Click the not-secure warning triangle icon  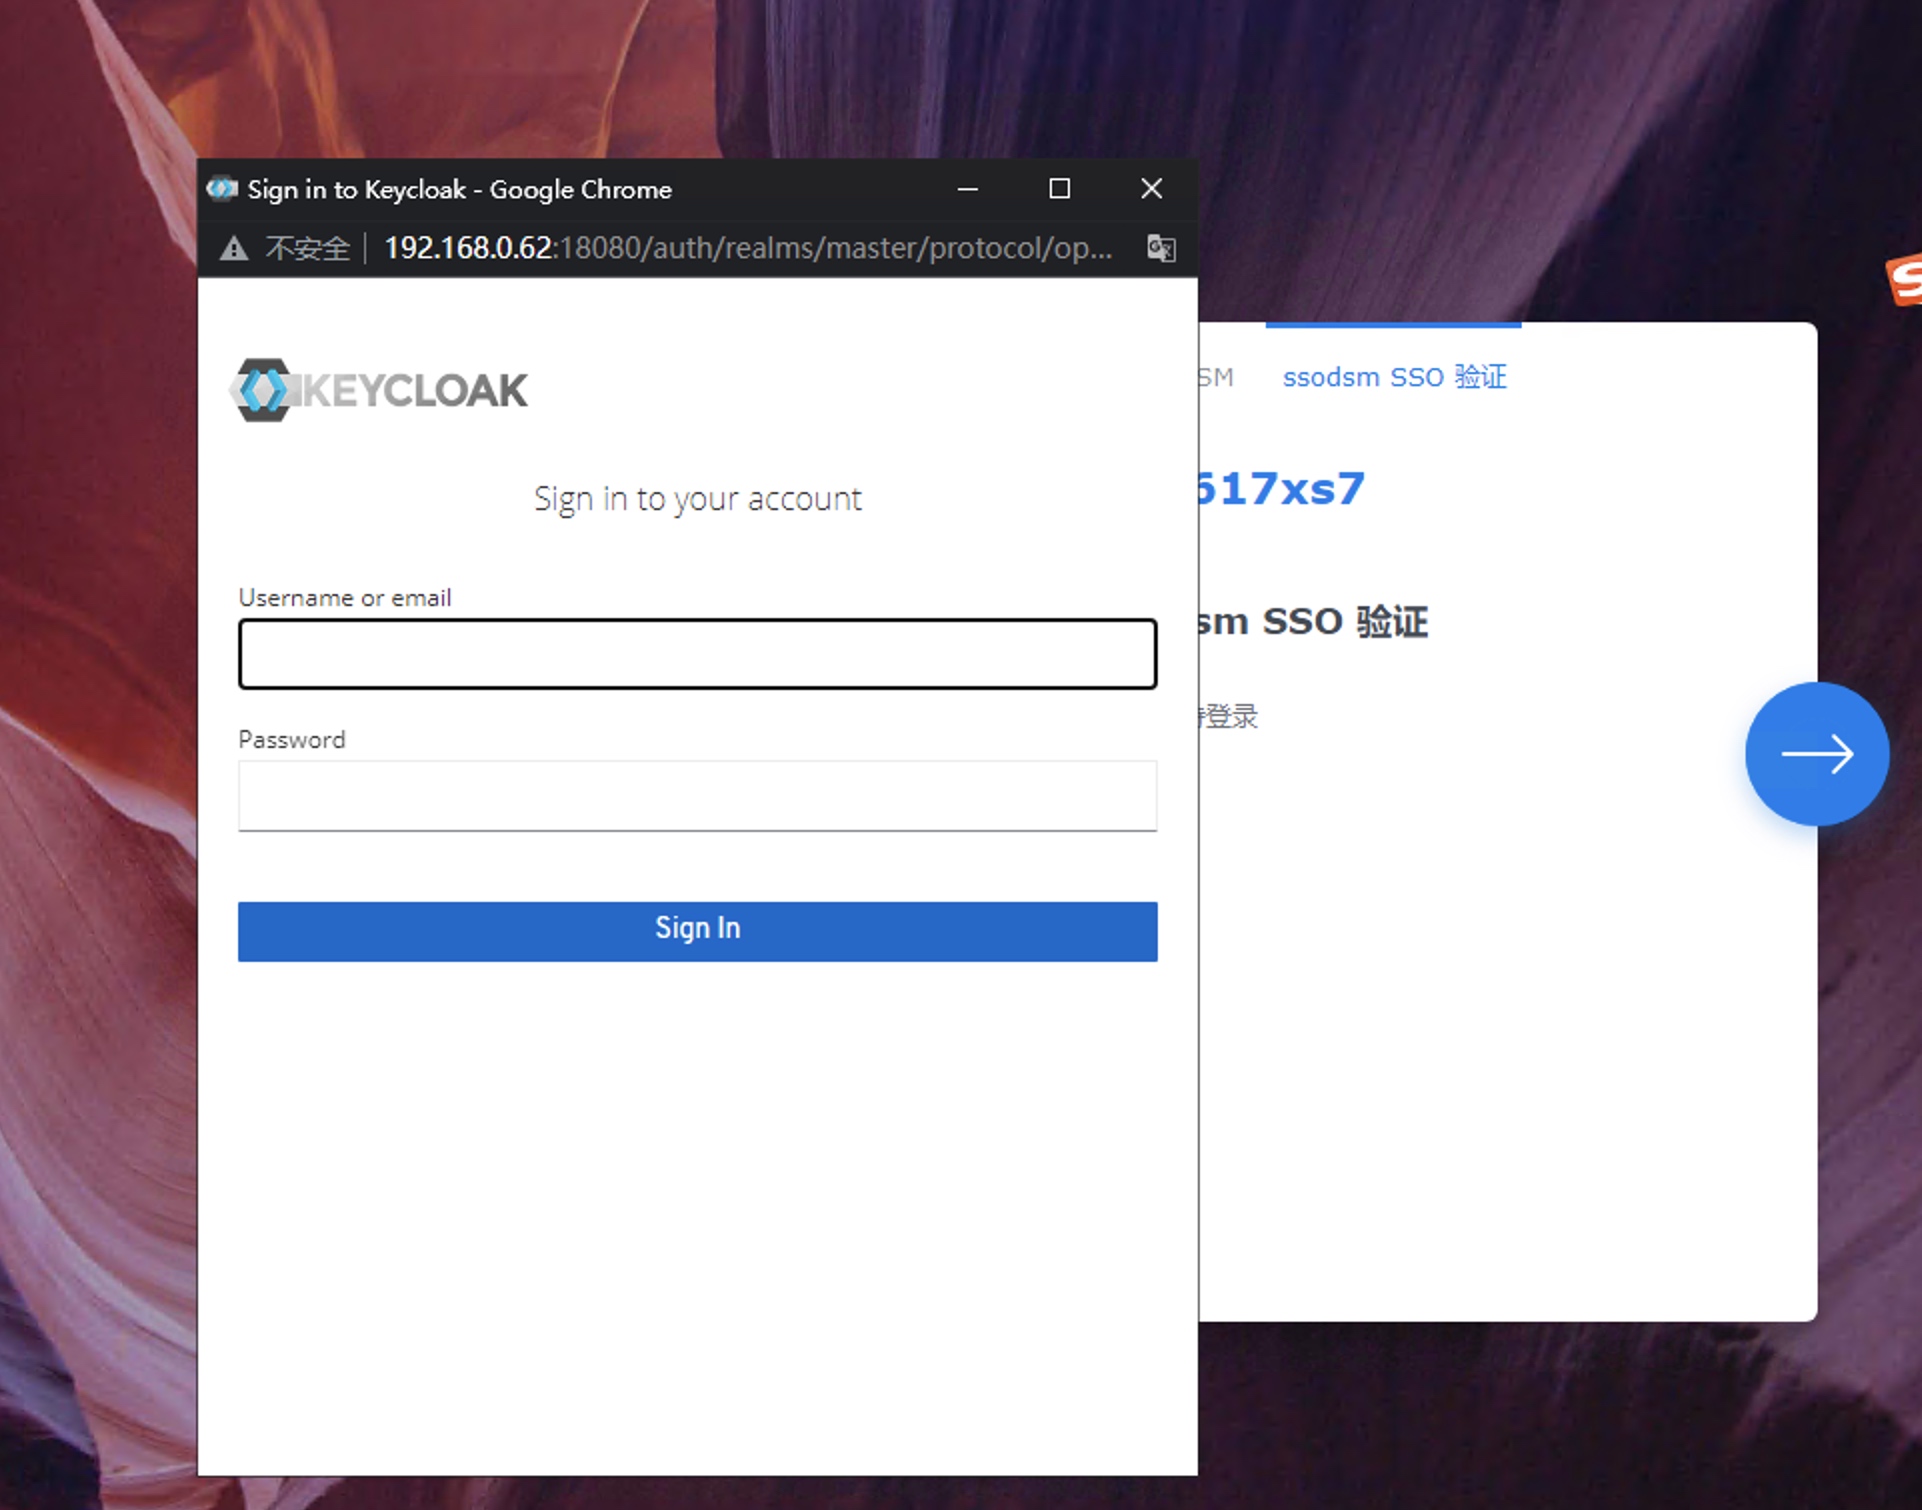[x=234, y=248]
